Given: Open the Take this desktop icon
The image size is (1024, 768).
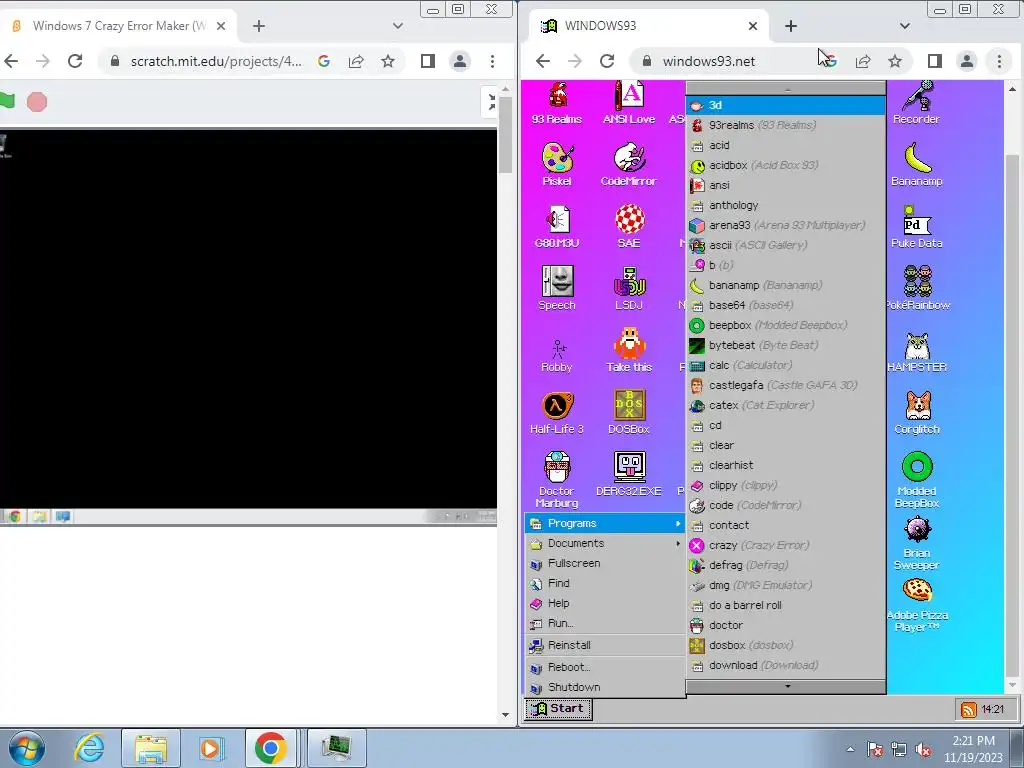Looking at the screenshot, I should coord(628,350).
